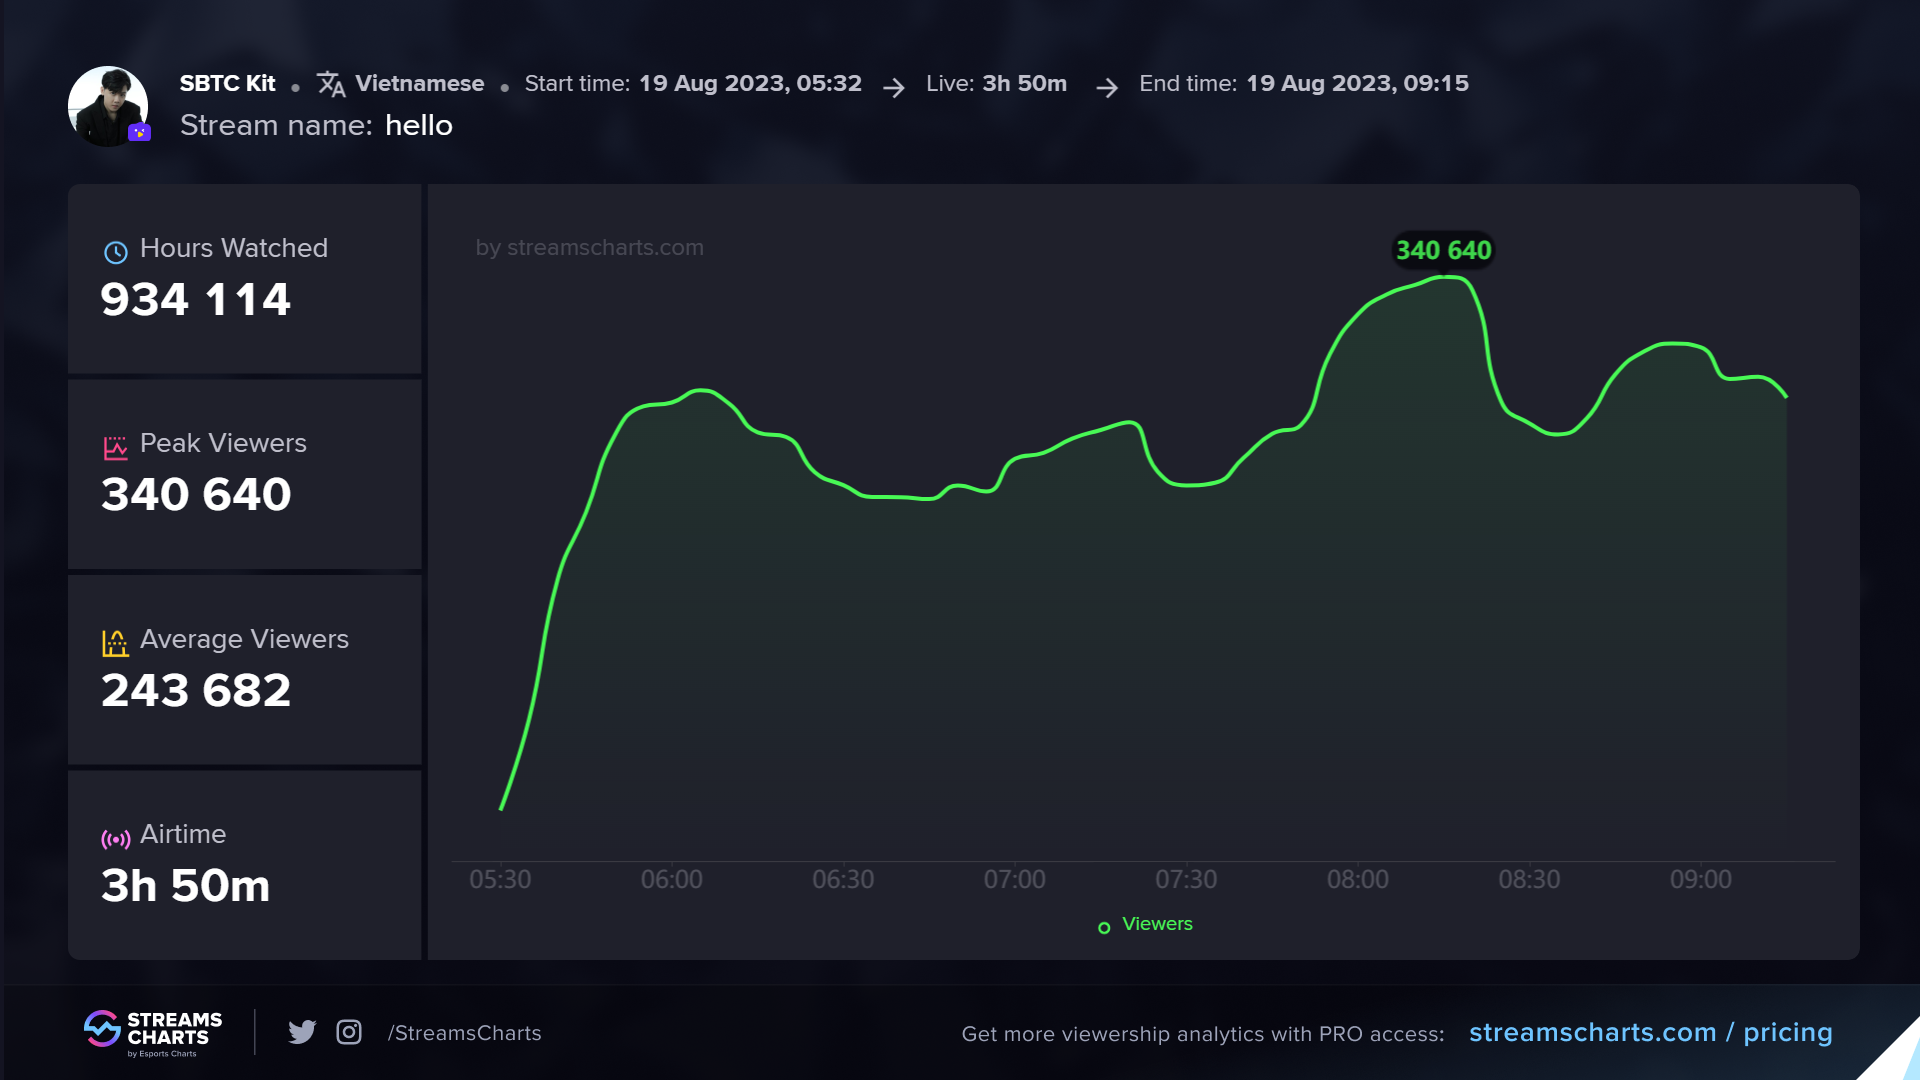1920x1080 pixels.
Task: Click the purple platform badge on avatar
Action: (x=140, y=132)
